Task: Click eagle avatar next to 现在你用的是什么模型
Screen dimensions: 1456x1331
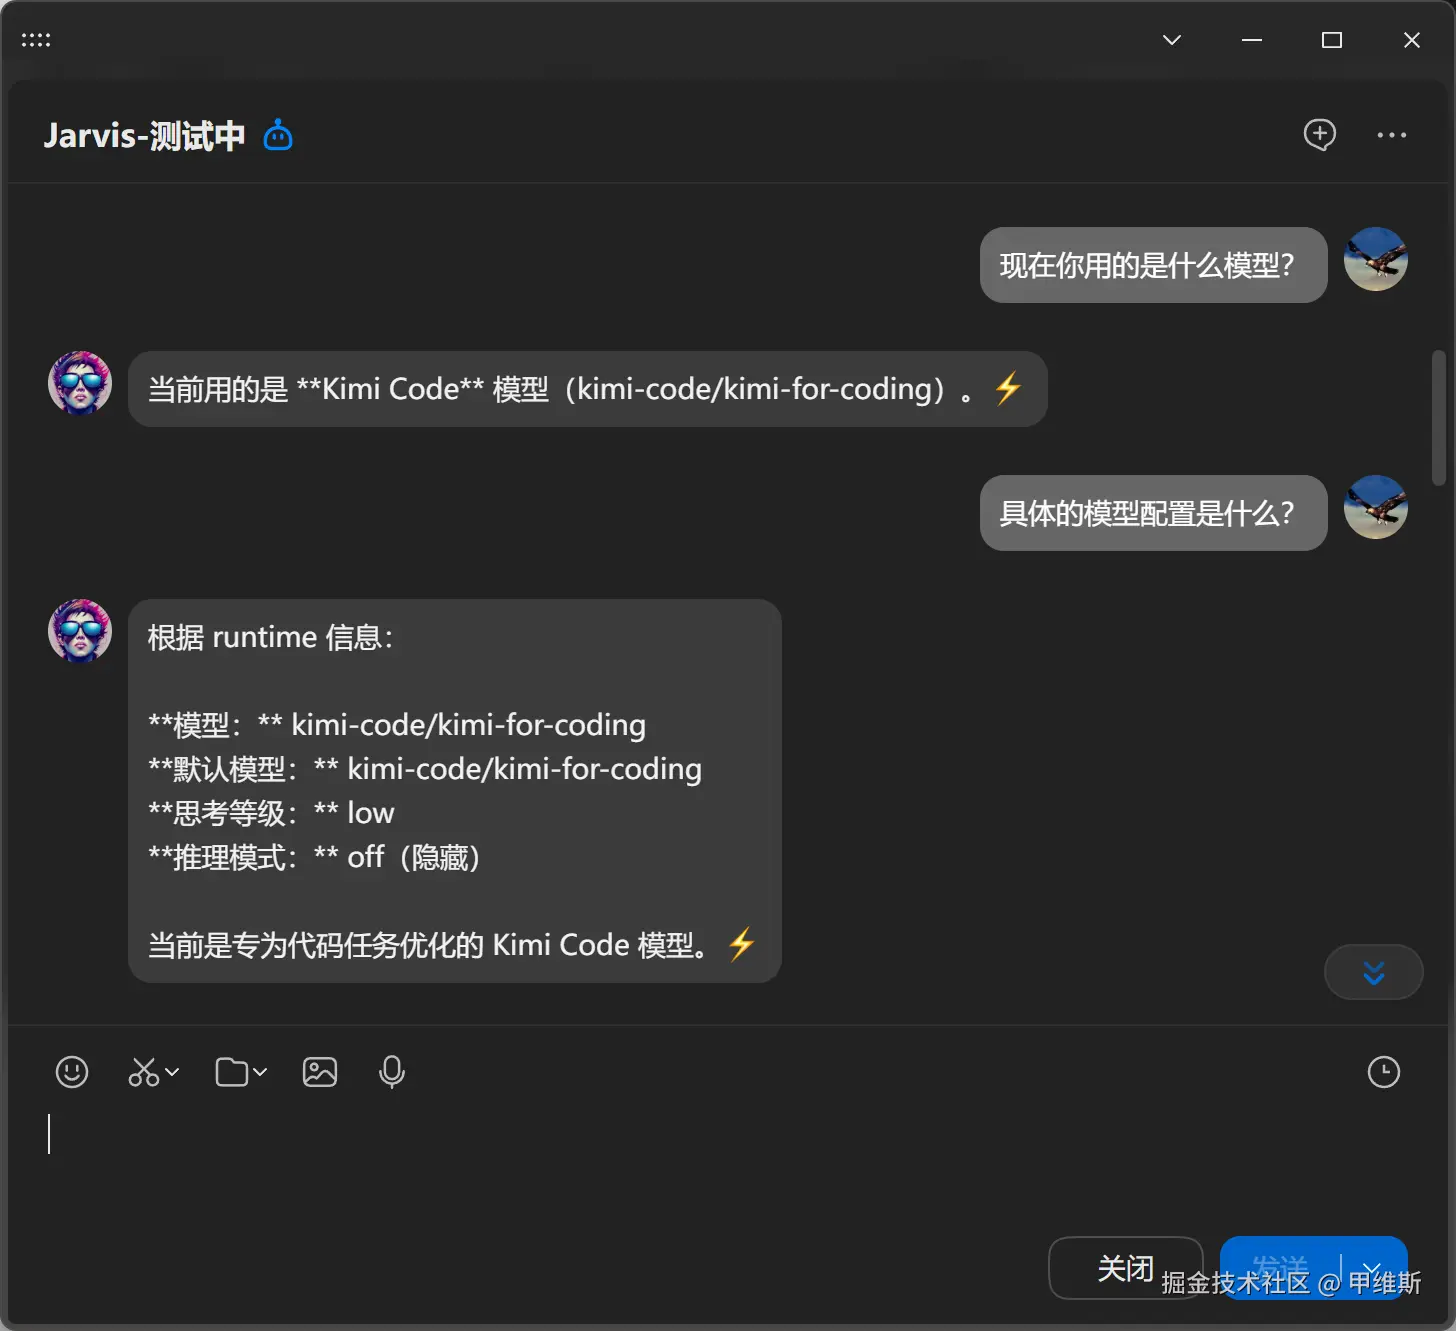Action: click(x=1376, y=259)
